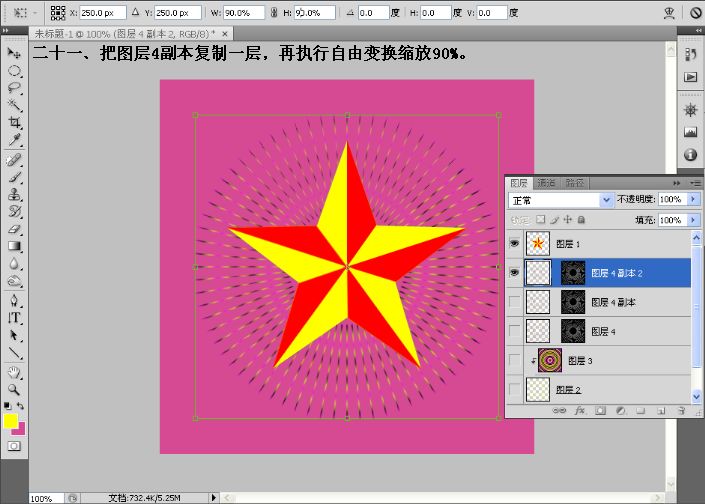Switch to warp mode

(x=669, y=13)
